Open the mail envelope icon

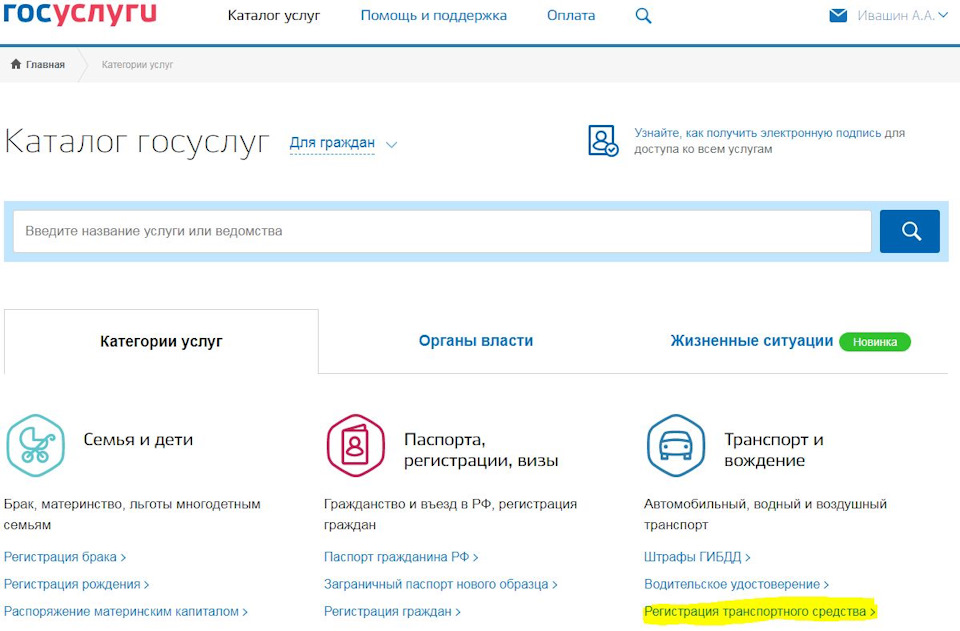(838, 15)
